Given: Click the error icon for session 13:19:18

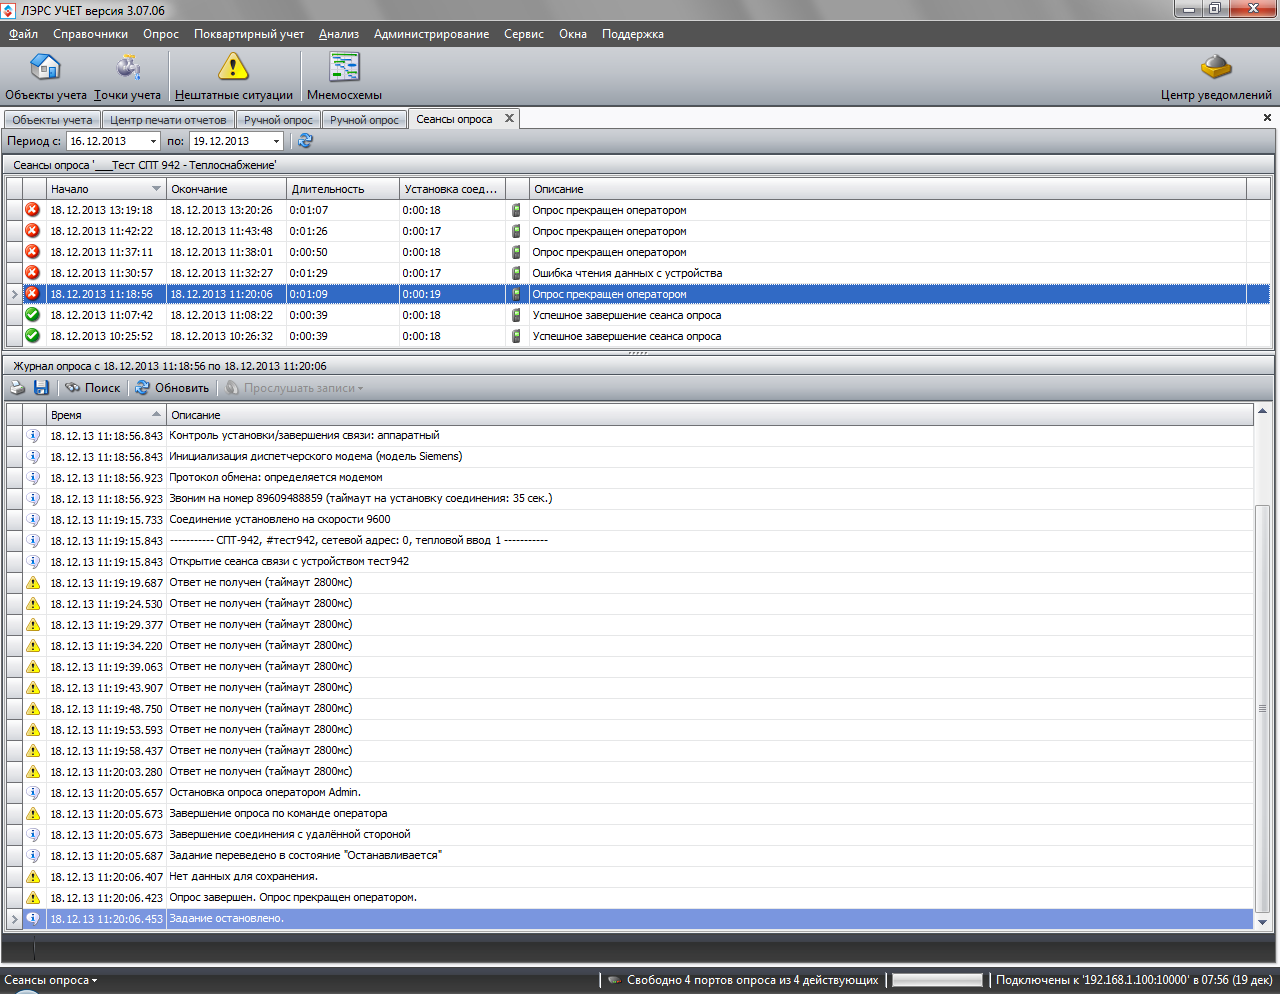Looking at the screenshot, I should (32, 210).
